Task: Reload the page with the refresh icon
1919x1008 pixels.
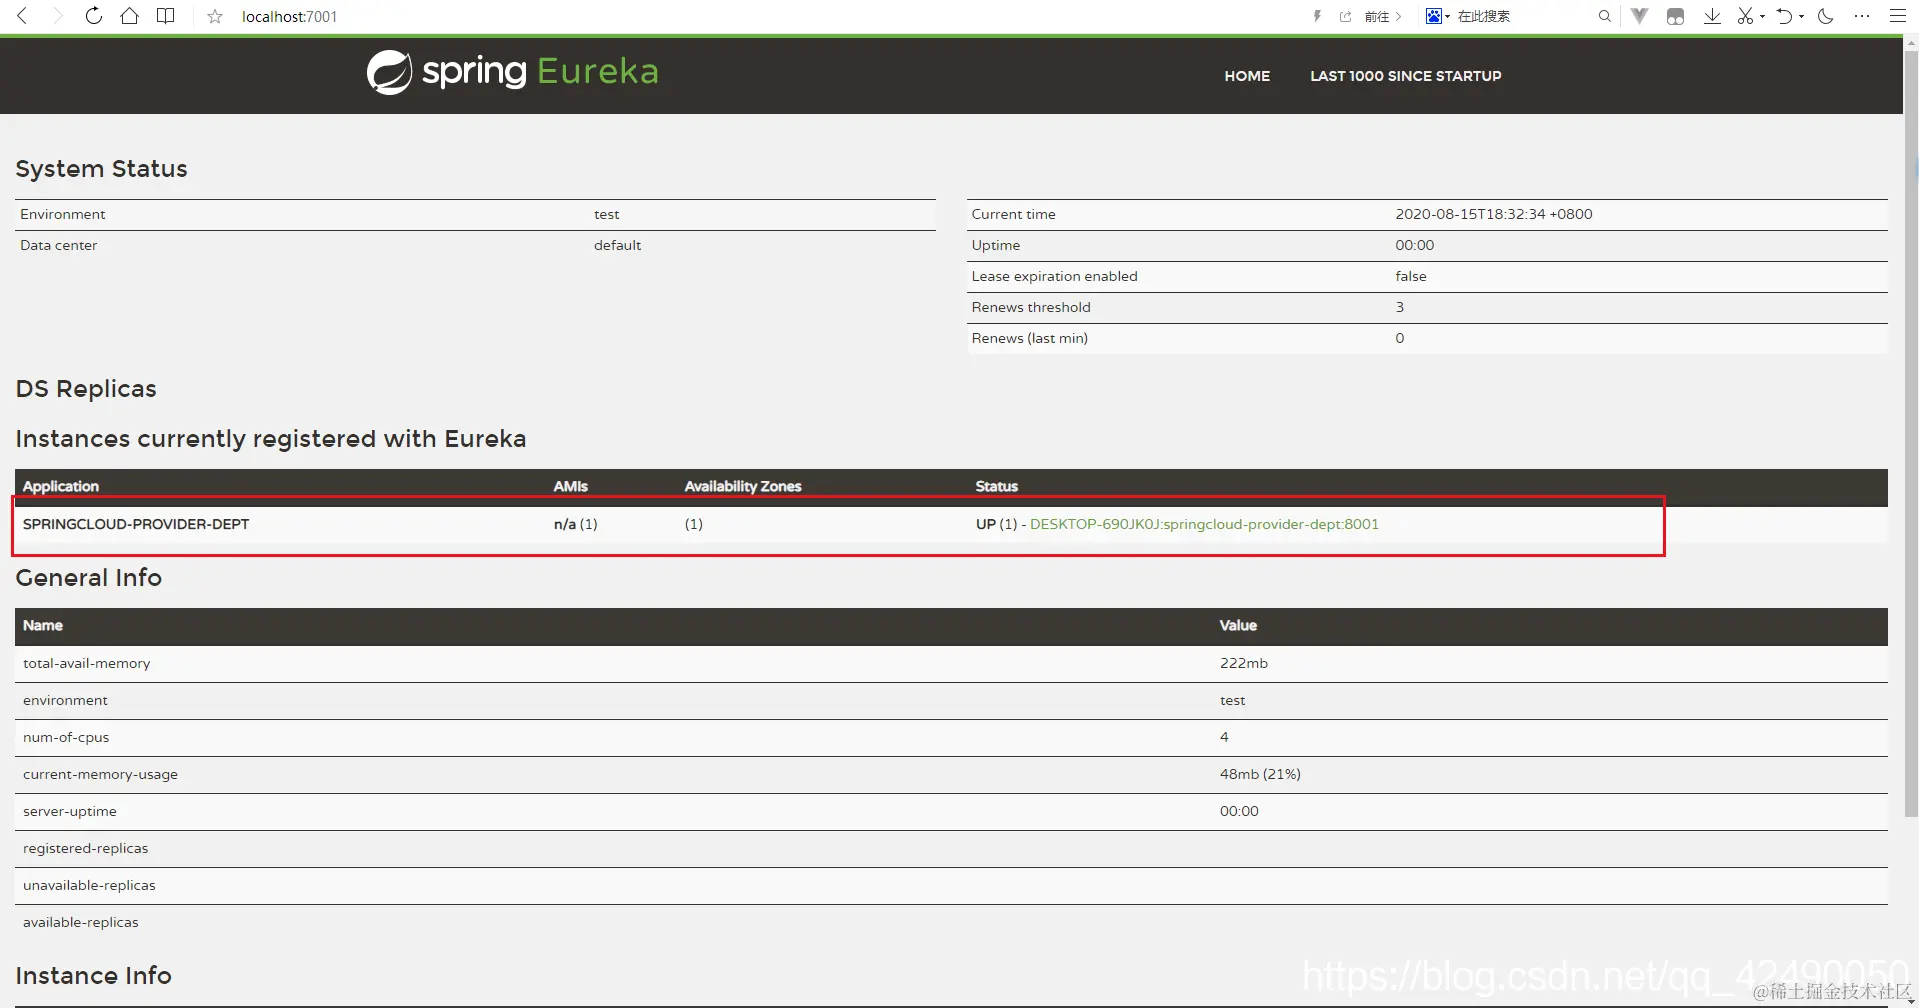Action: coord(93,16)
